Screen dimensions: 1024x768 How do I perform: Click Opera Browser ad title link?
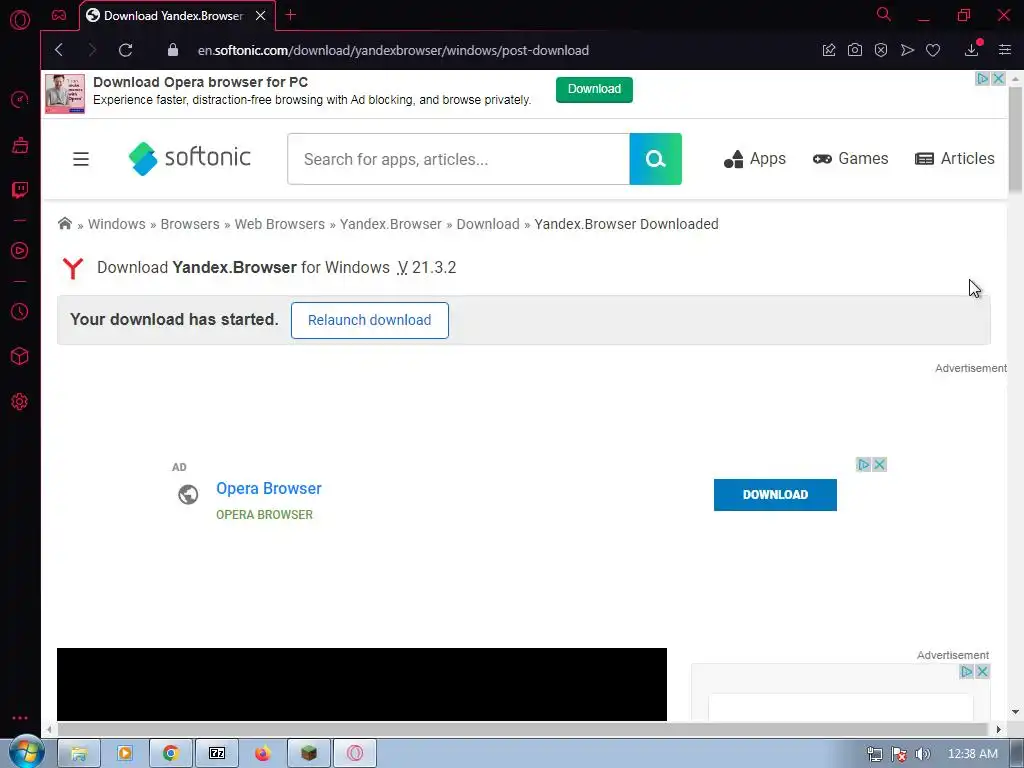click(x=269, y=488)
